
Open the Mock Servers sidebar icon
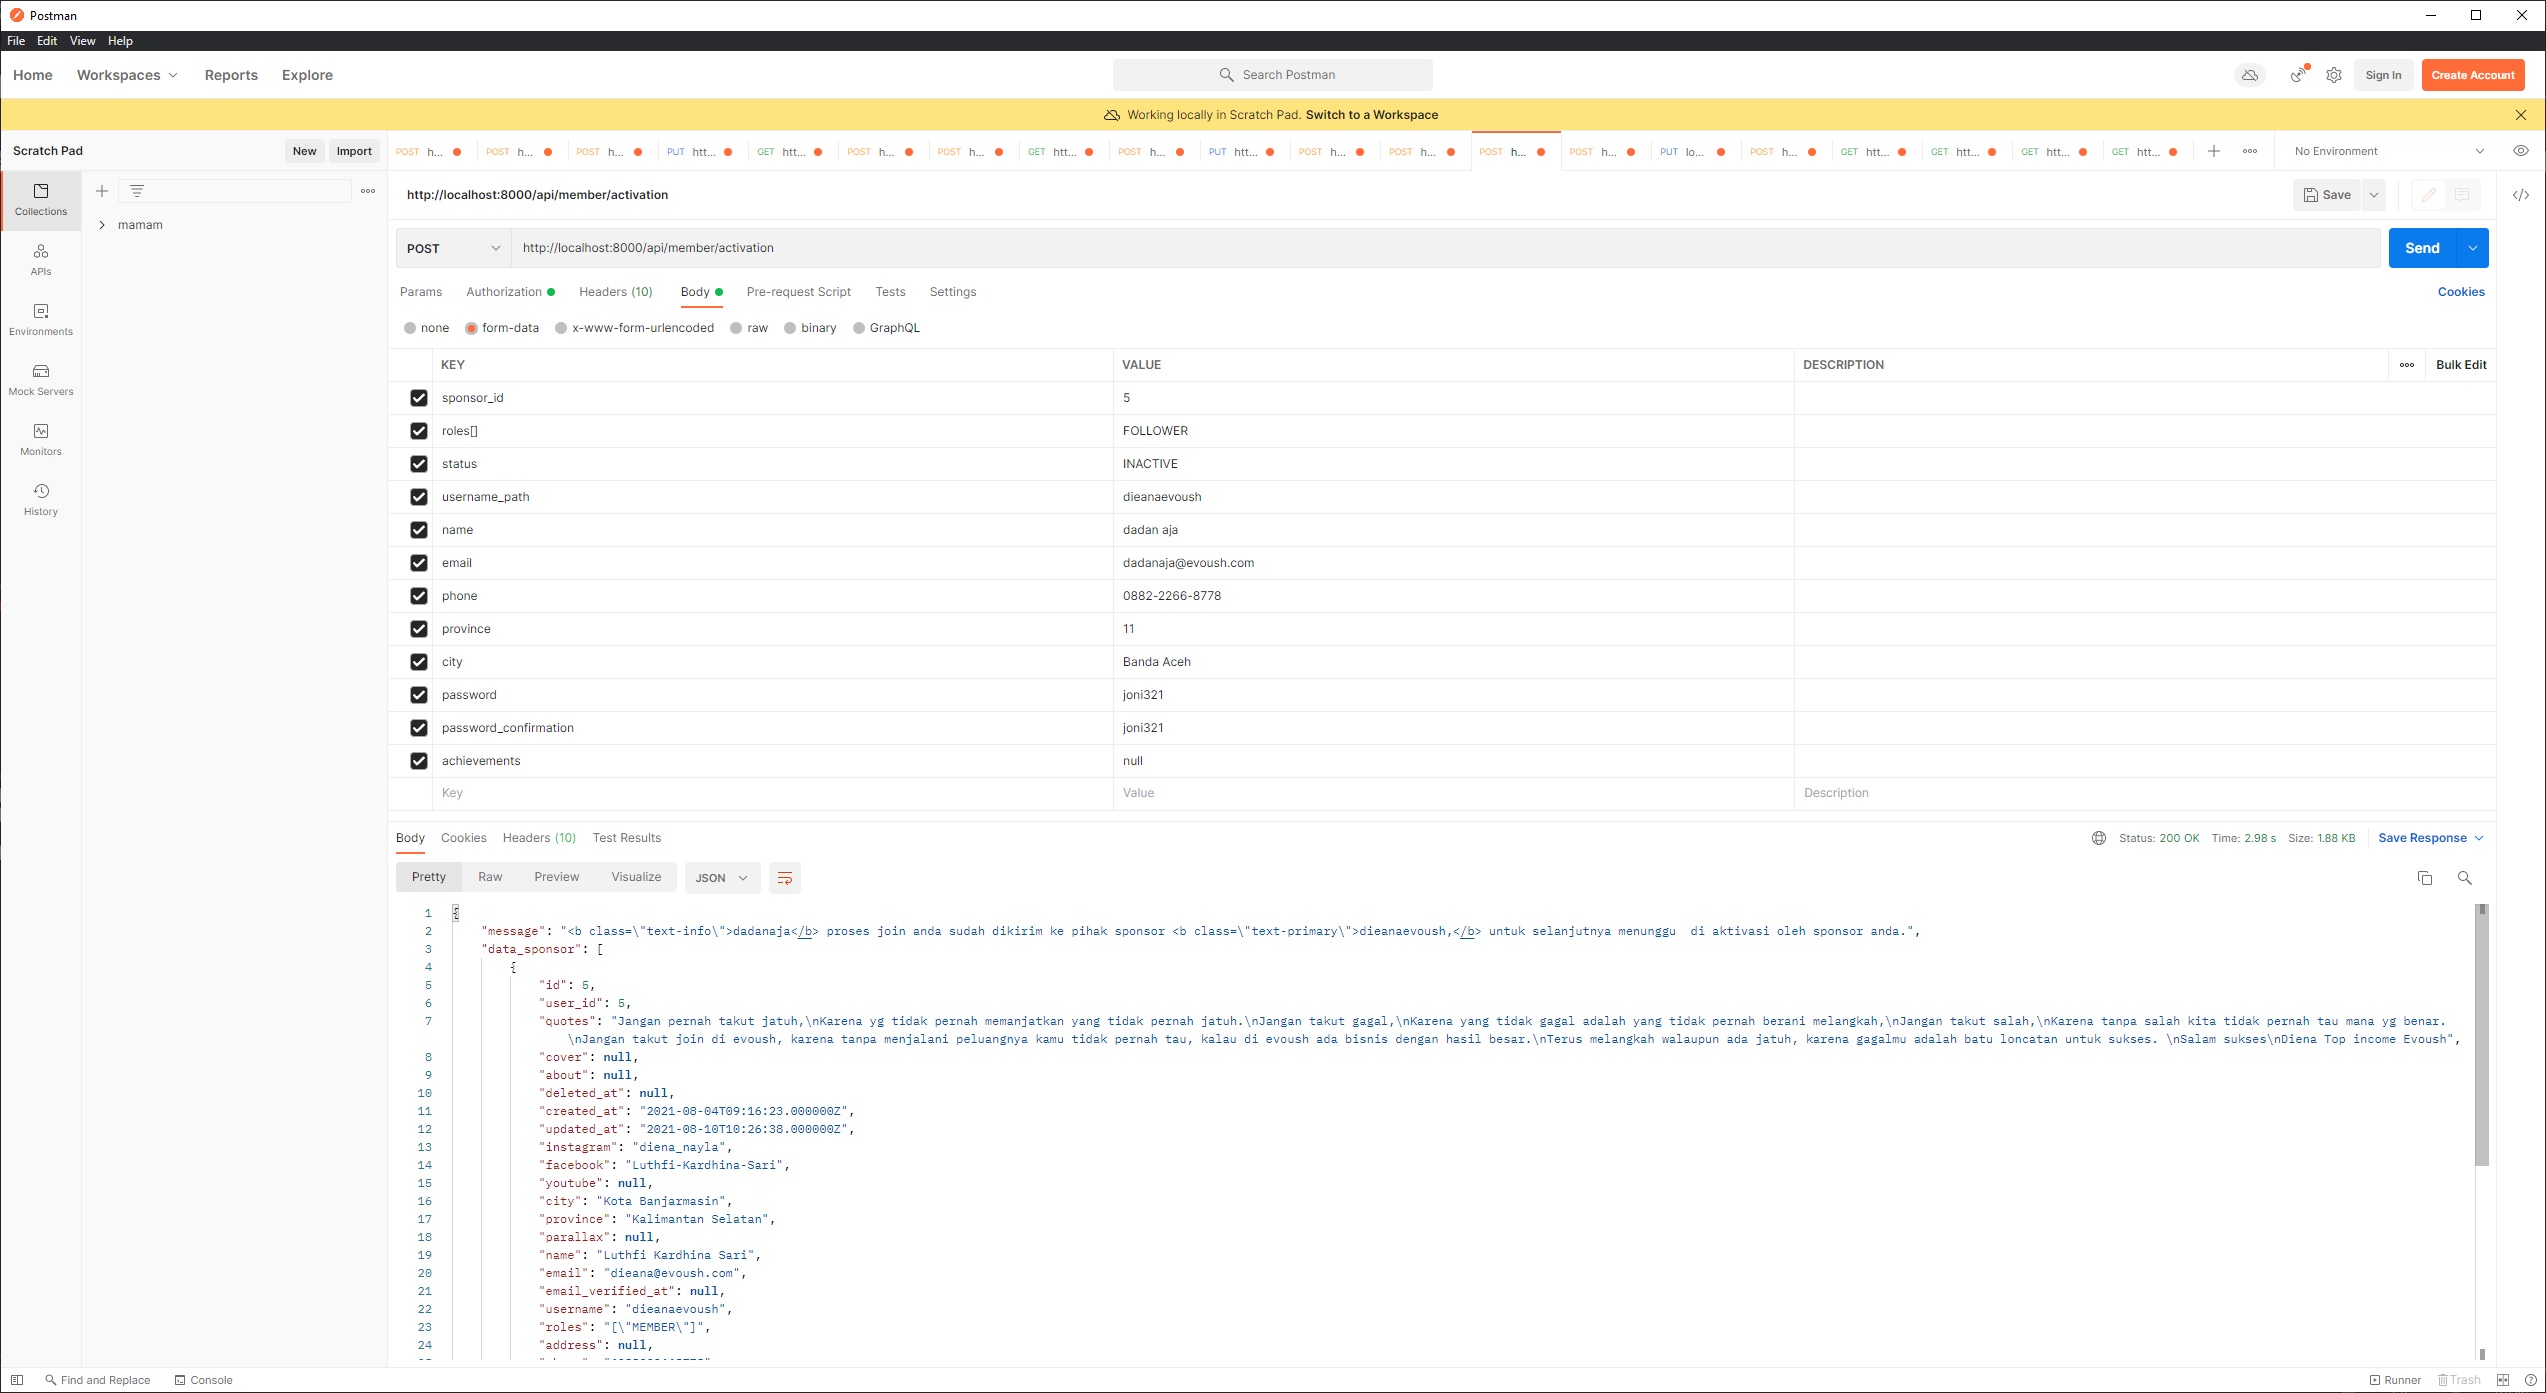(x=41, y=379)
